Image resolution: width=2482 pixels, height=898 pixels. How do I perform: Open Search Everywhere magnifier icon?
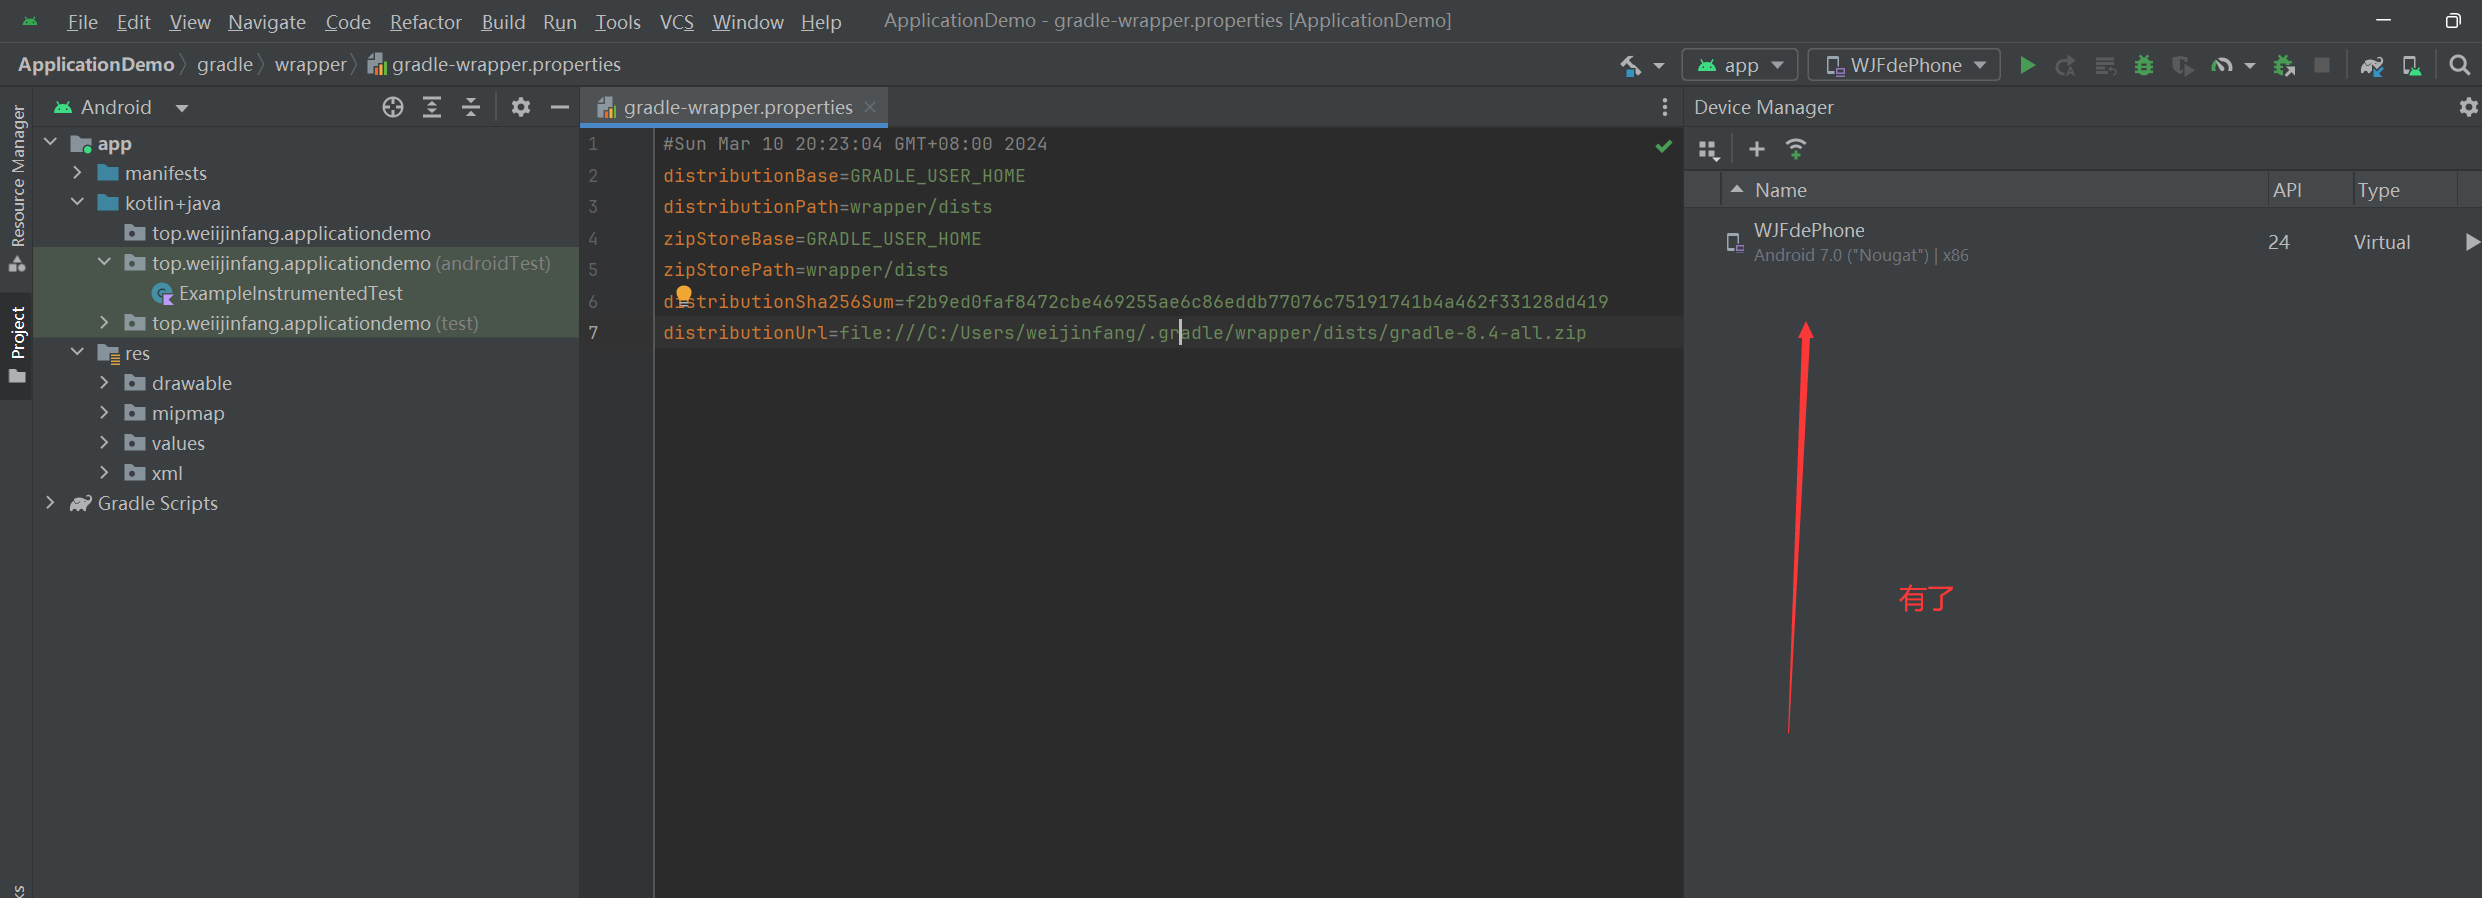click(2459, 66)
